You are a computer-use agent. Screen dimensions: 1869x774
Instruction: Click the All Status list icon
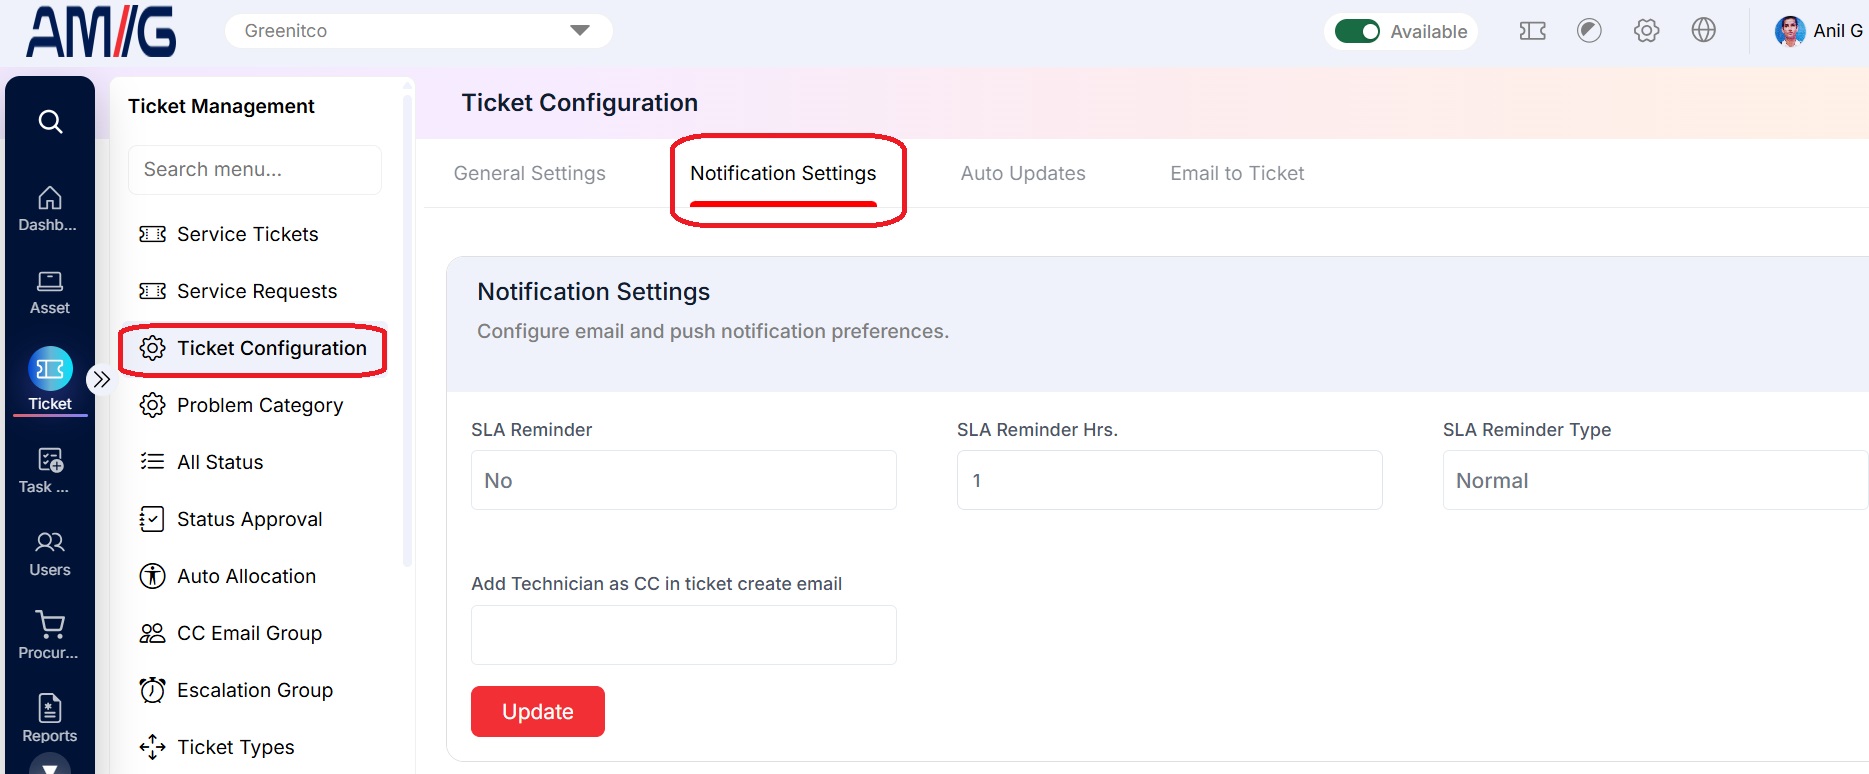[x=152, y=462]
